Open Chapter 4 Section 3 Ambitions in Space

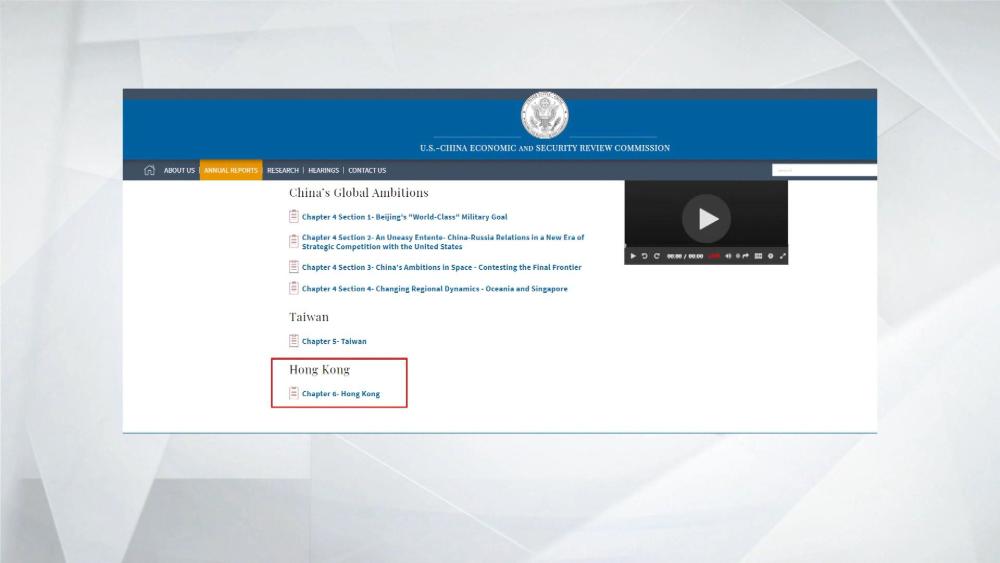click(x=441, y=267)
